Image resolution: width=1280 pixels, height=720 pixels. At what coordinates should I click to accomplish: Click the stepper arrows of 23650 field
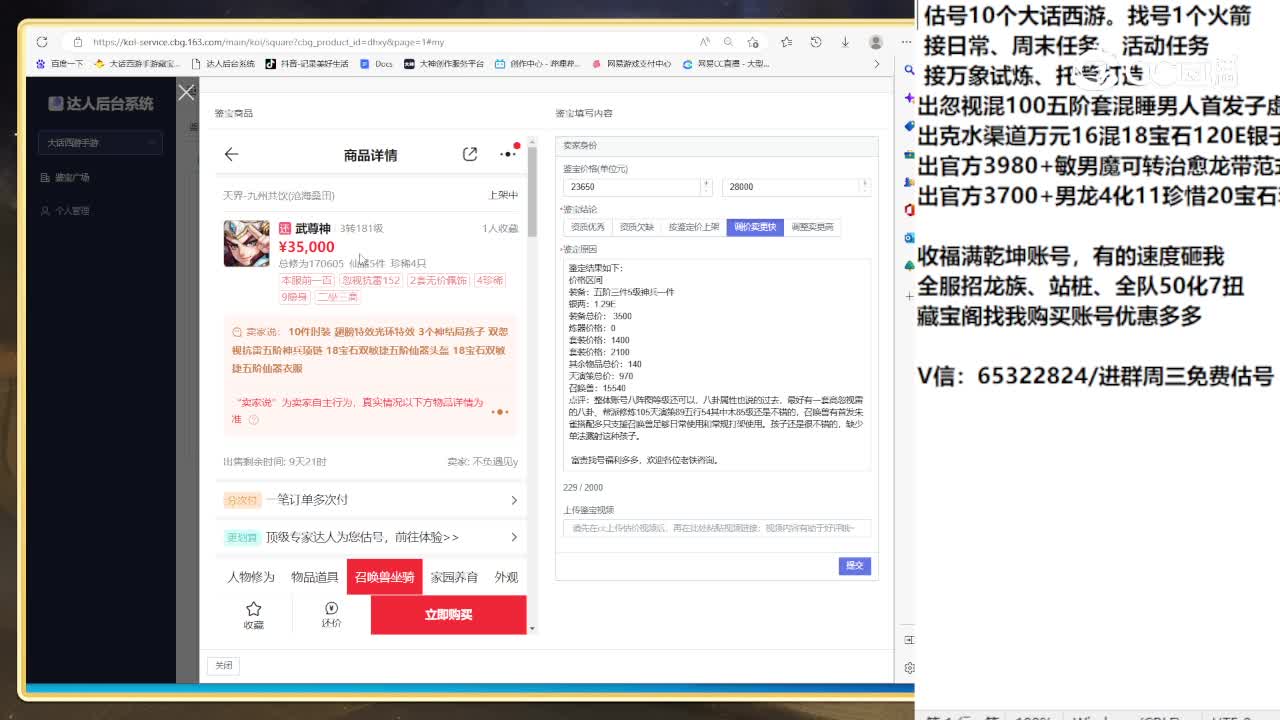point(706,187)
